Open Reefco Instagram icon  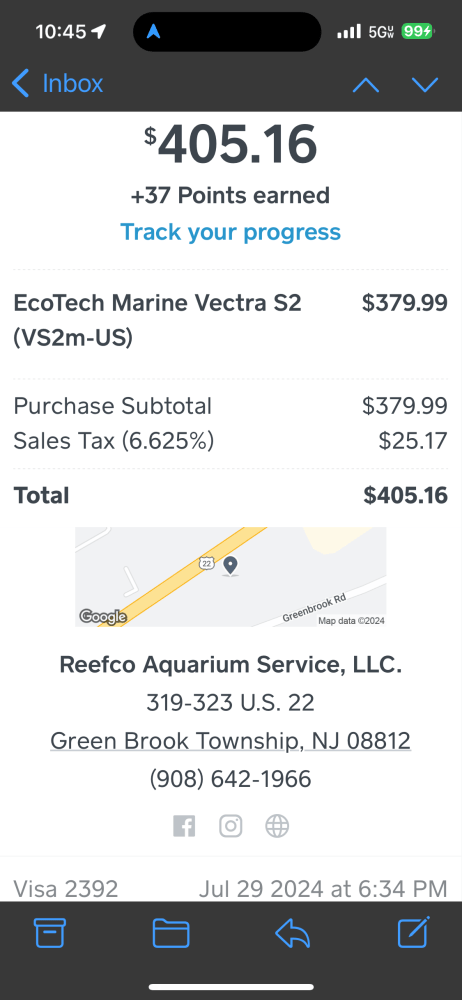pyautogui.click(x=230, y=827)
